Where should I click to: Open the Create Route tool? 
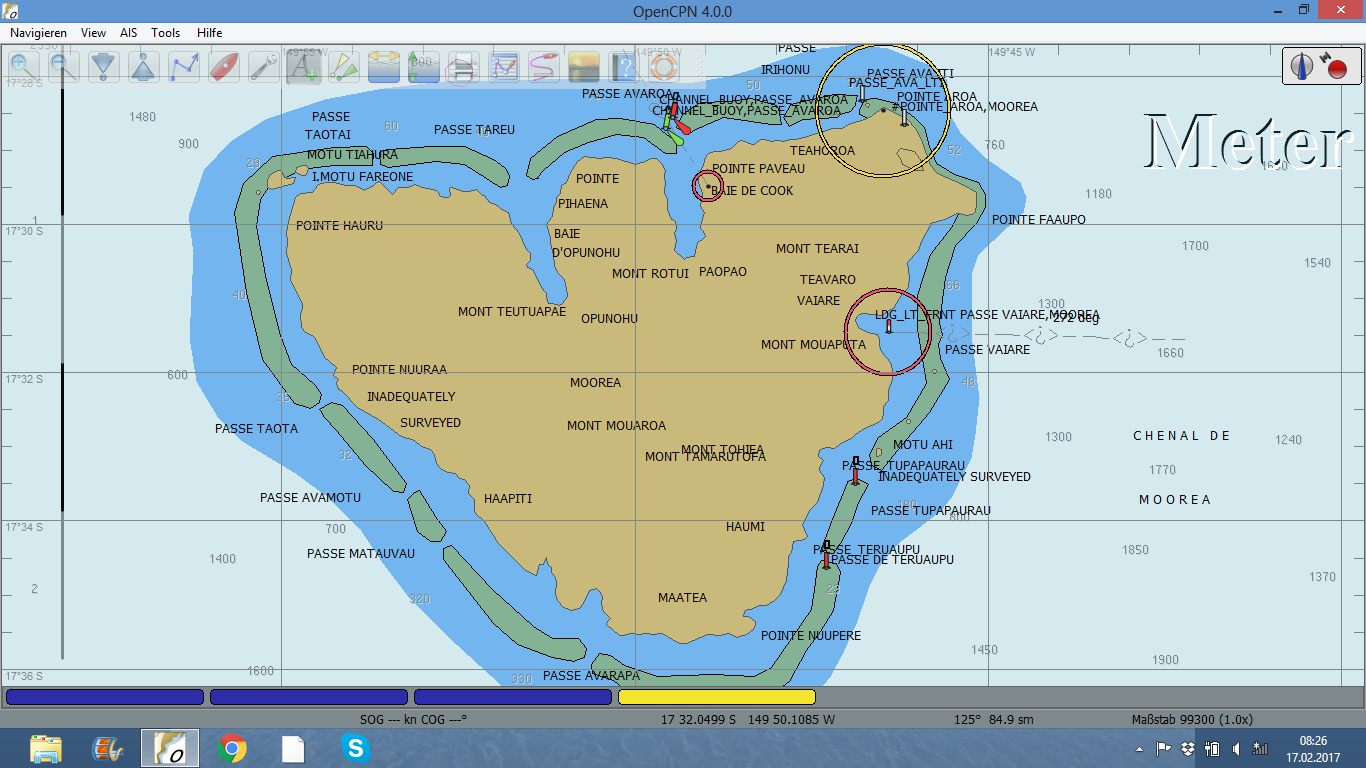(x=184, y=67)
